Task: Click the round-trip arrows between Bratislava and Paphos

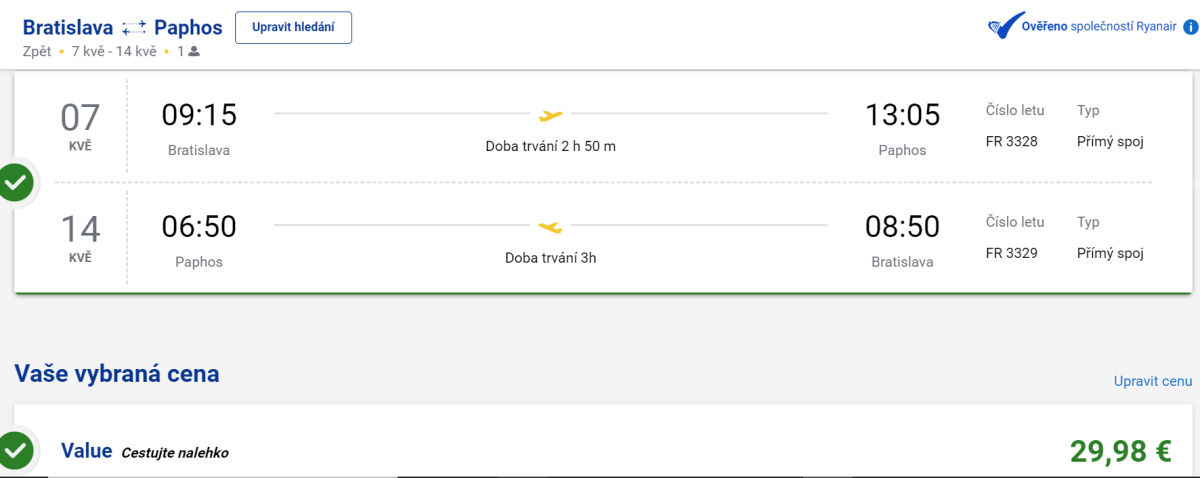Action: 134,28
